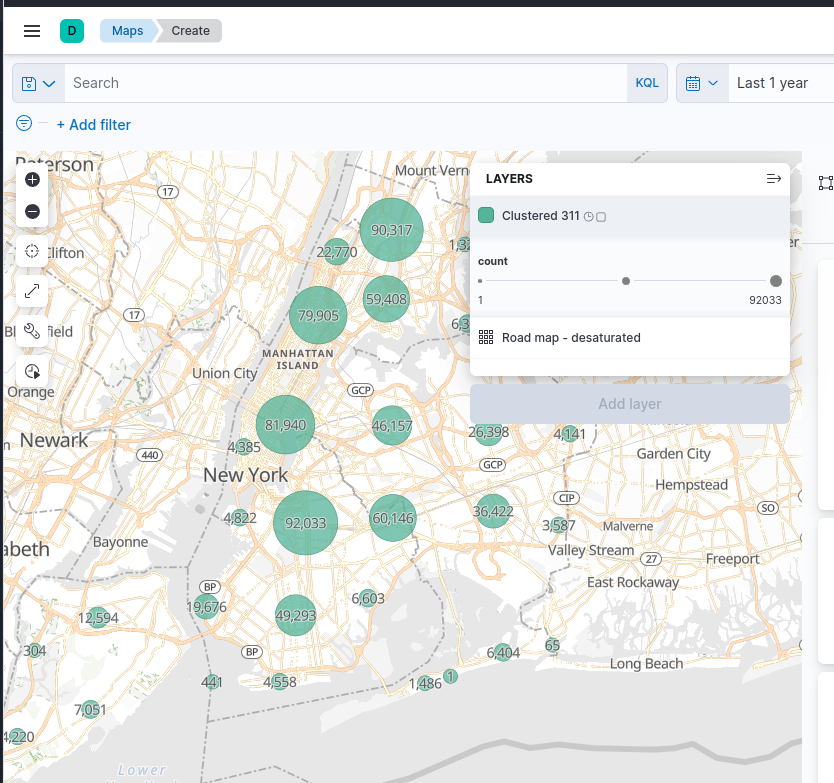This screenshot has height=783, width=834.
Task: Click the 92,033 cluster circle
Action: (x=305, y=523)
